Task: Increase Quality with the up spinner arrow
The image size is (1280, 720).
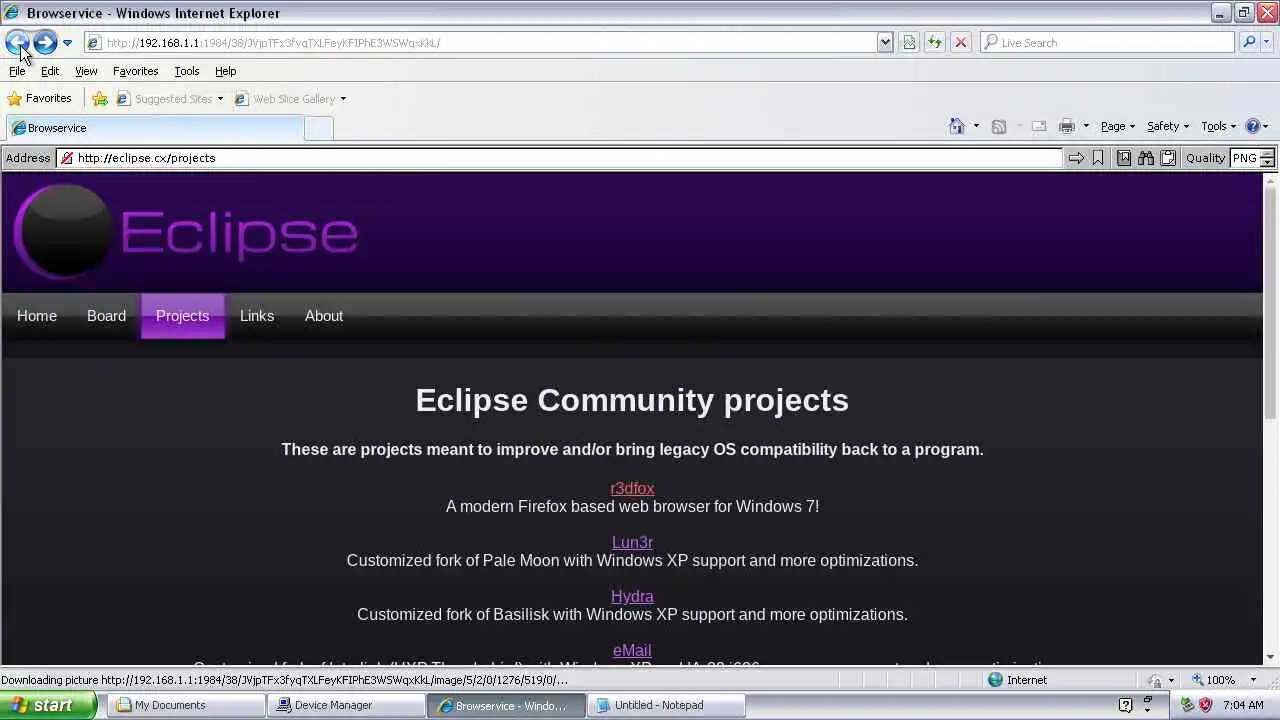Action: tap(1267, 154)
